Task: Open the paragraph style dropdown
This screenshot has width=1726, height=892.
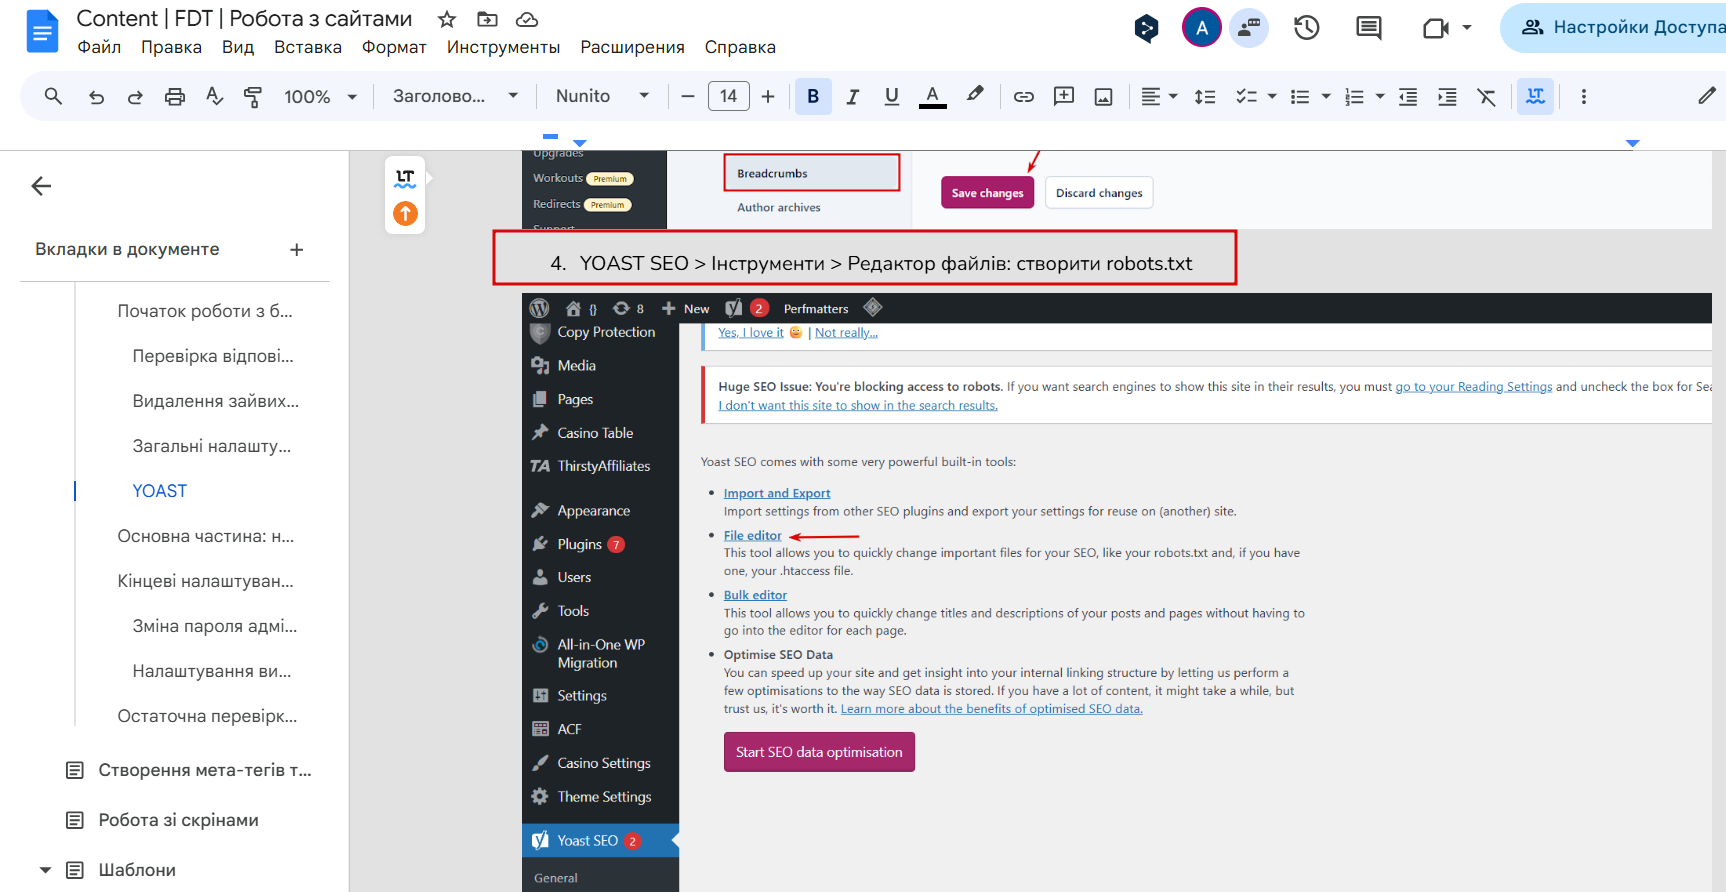Action: coord(455,97)
